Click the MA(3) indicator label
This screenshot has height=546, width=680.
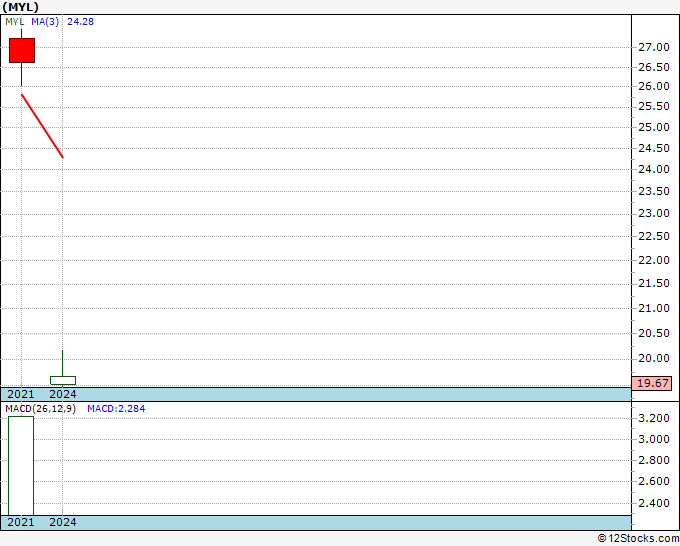tap(45, 22)
